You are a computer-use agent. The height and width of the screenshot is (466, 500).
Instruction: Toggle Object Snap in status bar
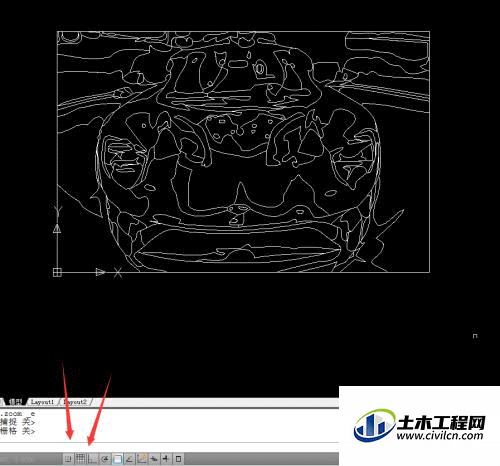[x=117, y=459]
